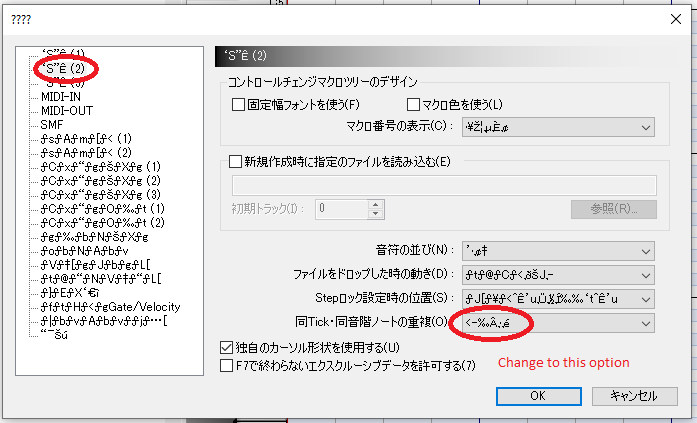Tick 新規作成時に指定のファイルを読み込む(E) checkbox
Image resolution: width=697 pixels, height=423 pixels.
pyautogui.click(x=235, y=161)
